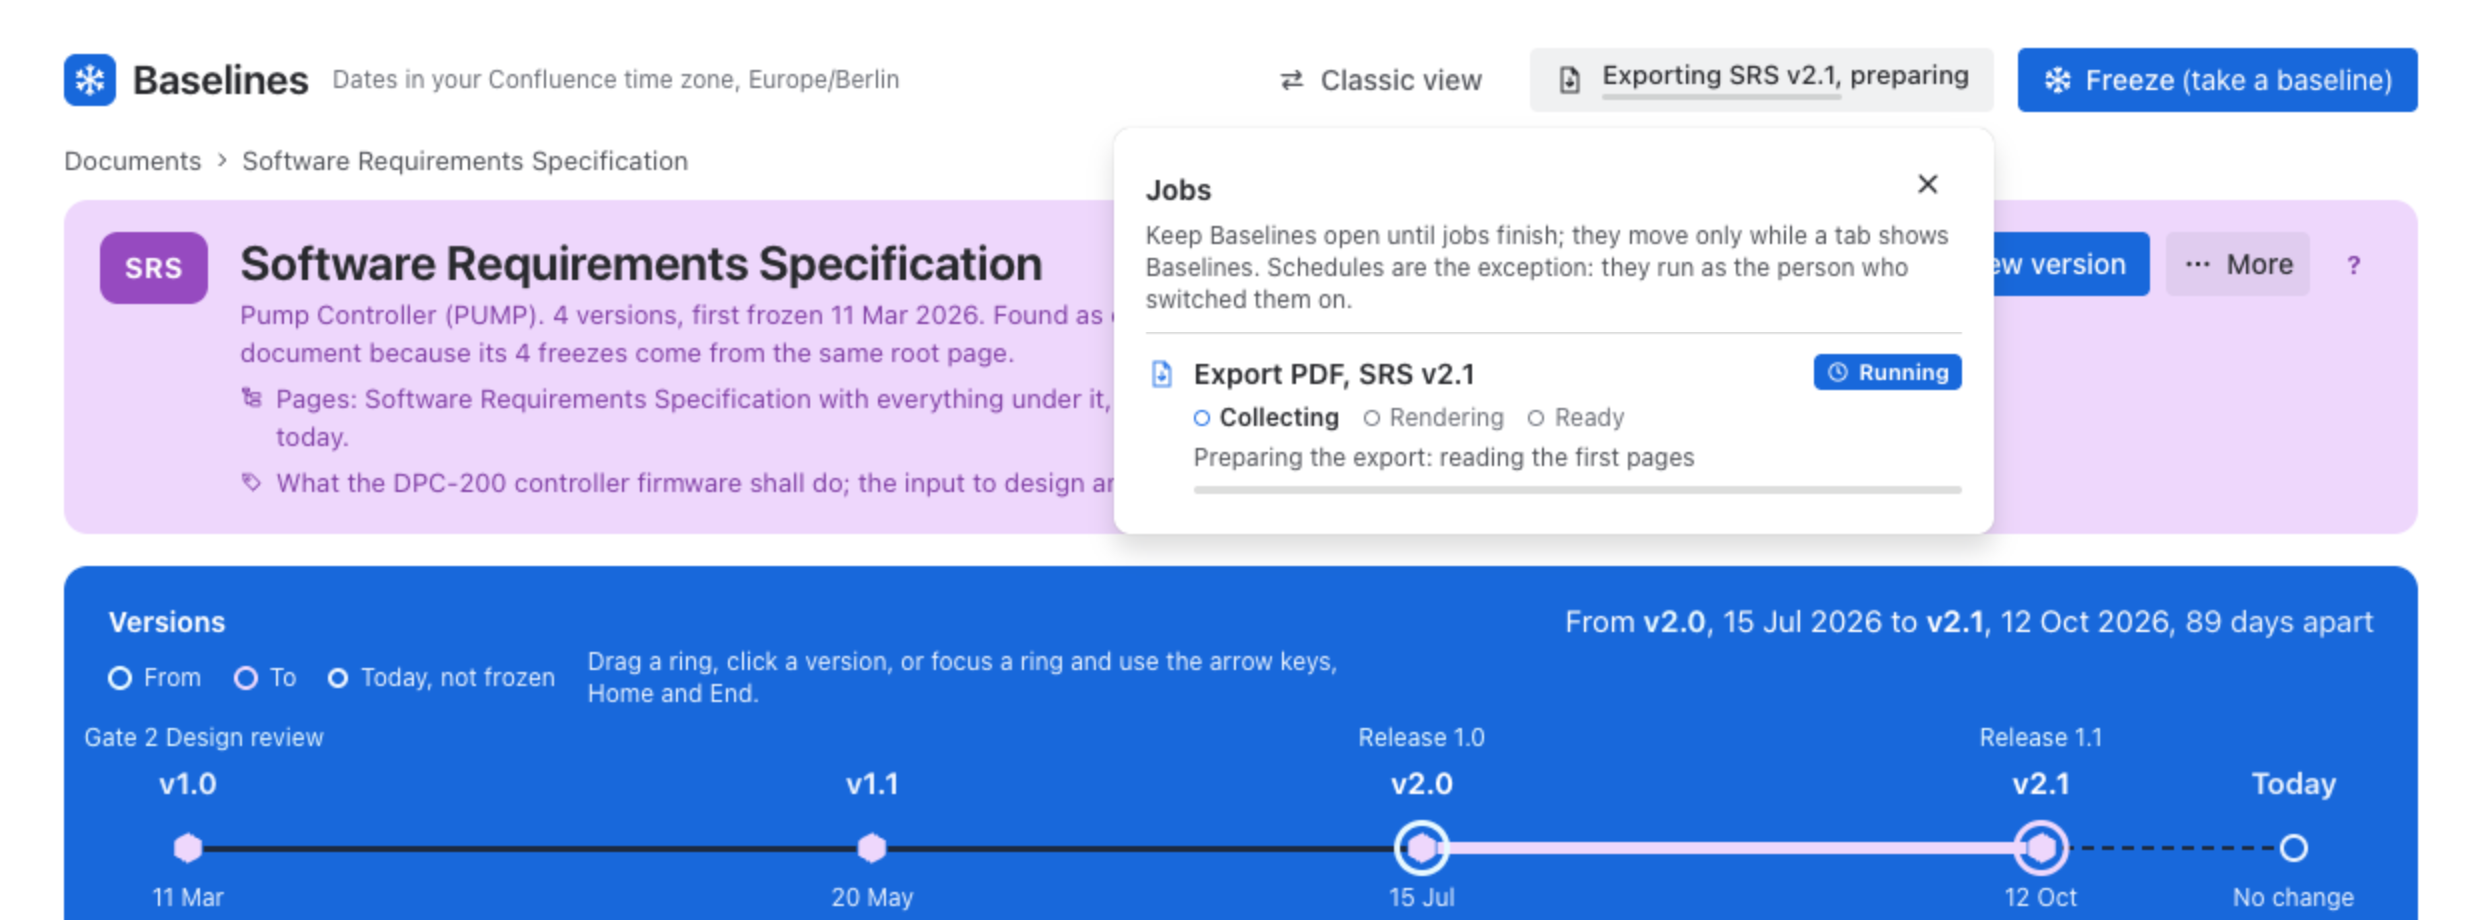Click the v2.1 version label
The width and height of the screenshot is (2482, 920).
2040,784
